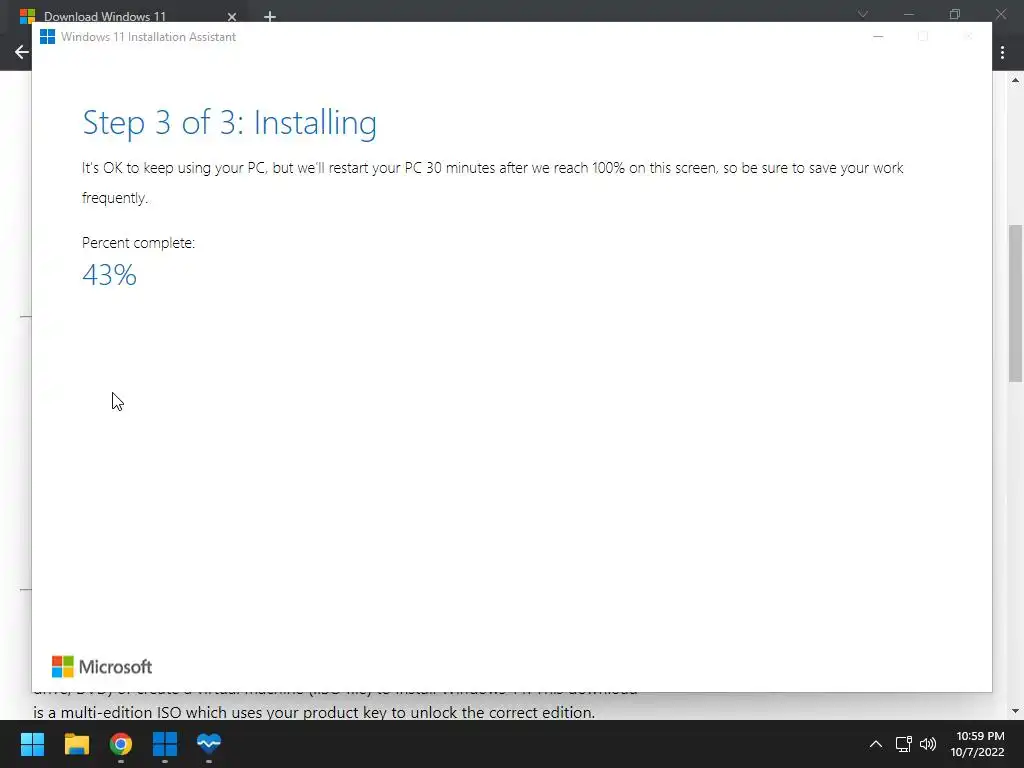Screen dimensions: 1024x768
Task: Click the scrollbar up arrow in Chrome
Action: pyautogui.click(x=1015, y=80)
